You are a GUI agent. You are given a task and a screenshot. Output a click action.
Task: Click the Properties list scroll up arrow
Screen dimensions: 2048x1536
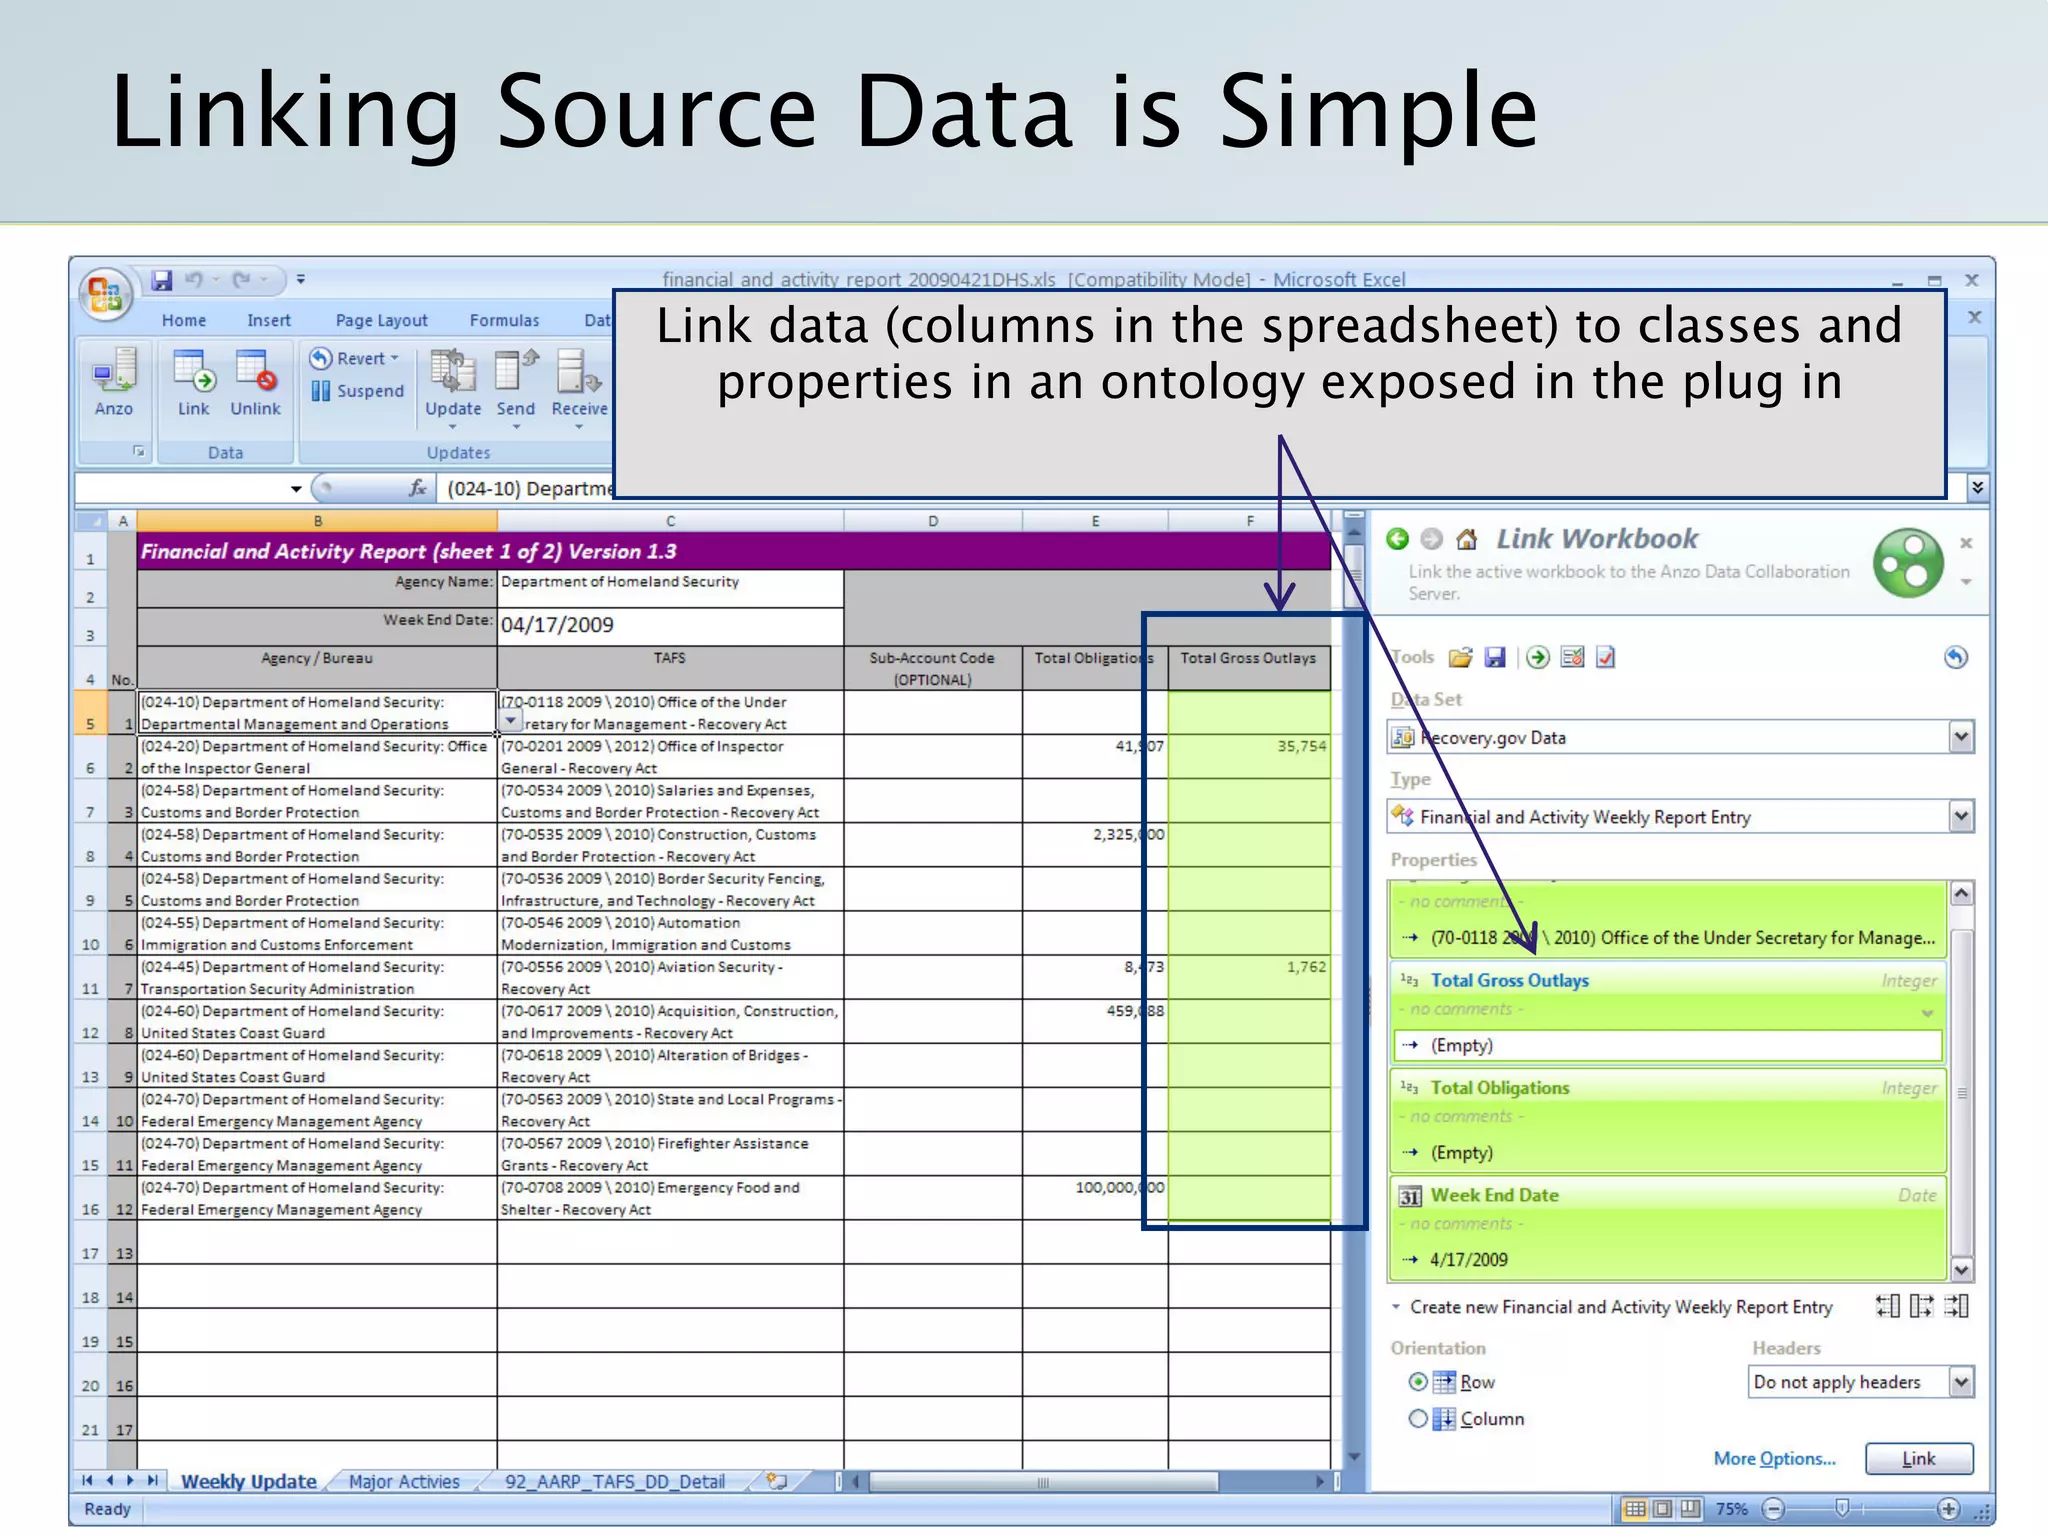point(1962,893)
